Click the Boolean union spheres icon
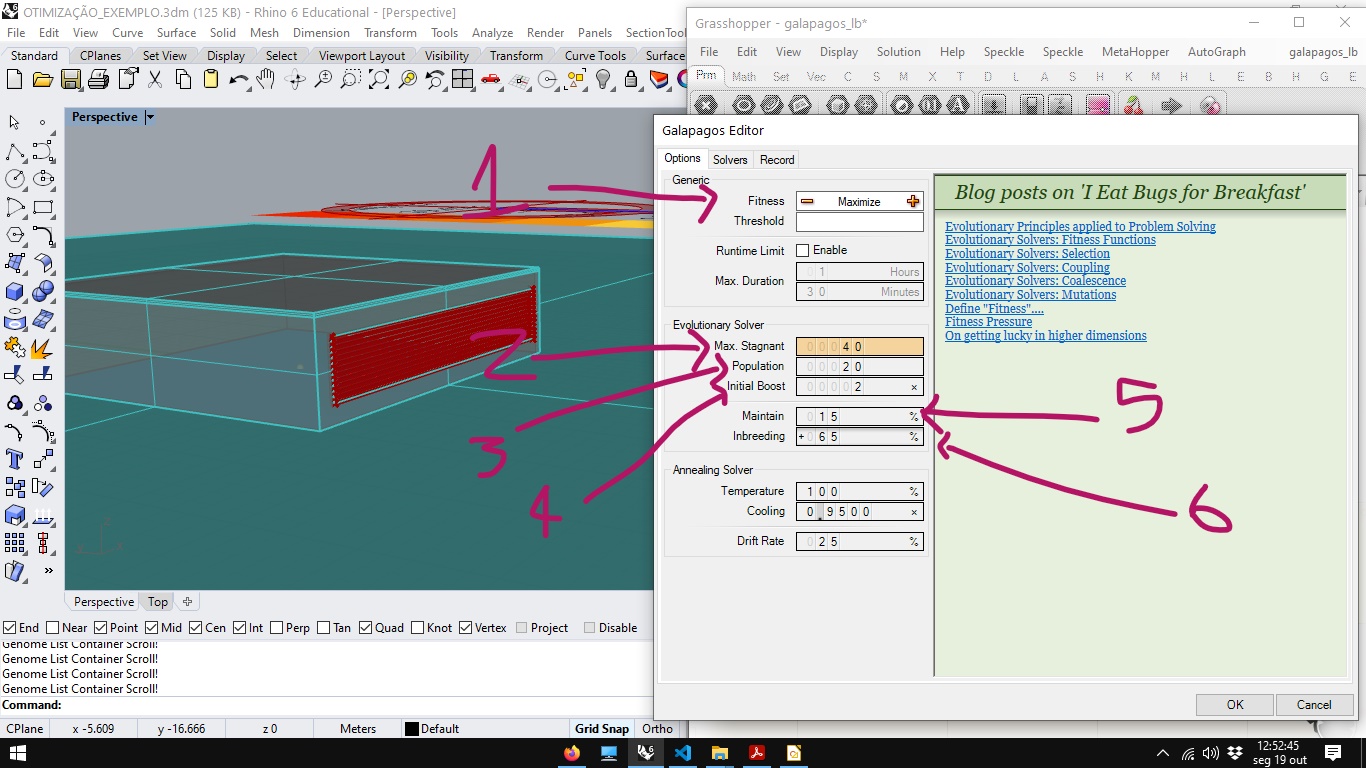 [x=43, y=292]
